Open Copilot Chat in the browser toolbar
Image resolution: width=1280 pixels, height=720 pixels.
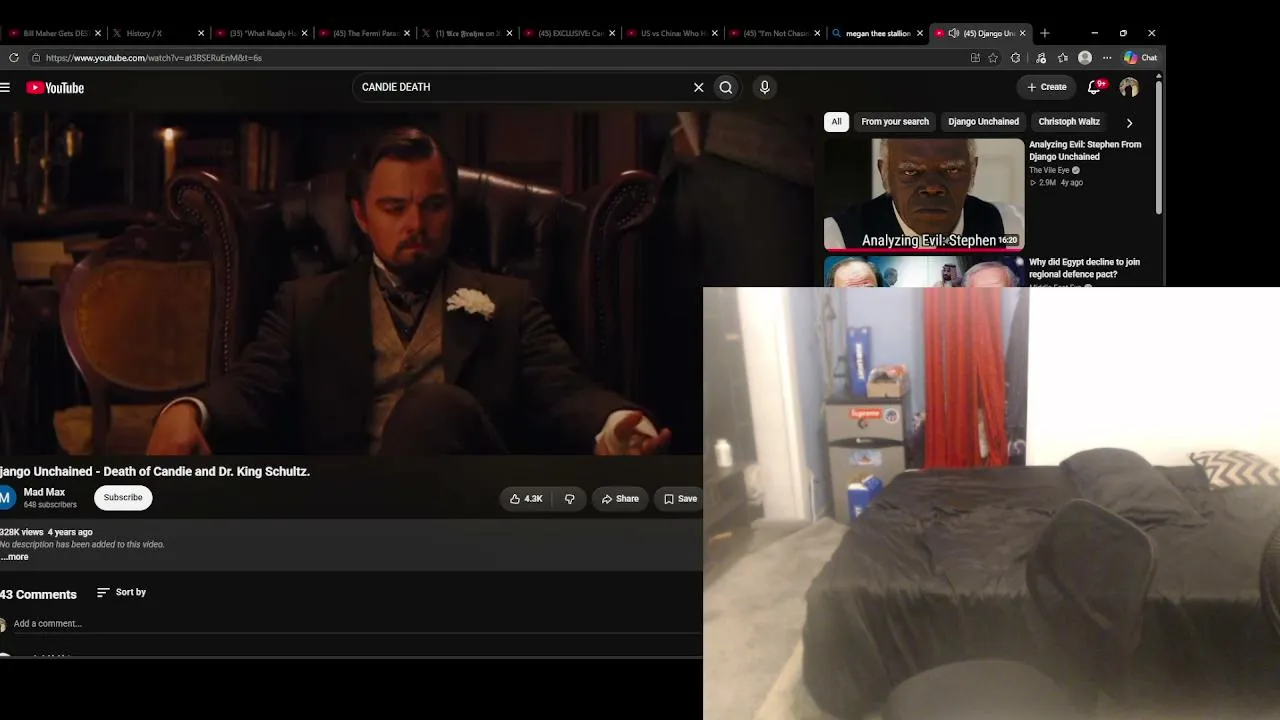point(1140,58)
